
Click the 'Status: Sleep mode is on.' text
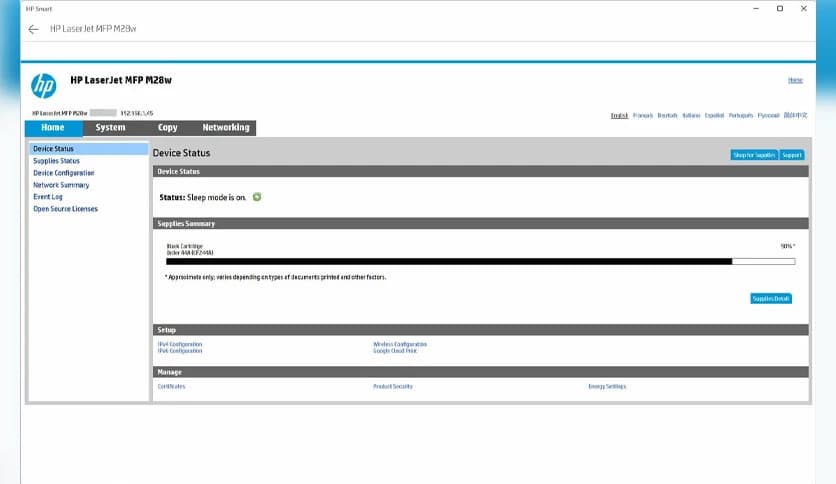(203, 197)
